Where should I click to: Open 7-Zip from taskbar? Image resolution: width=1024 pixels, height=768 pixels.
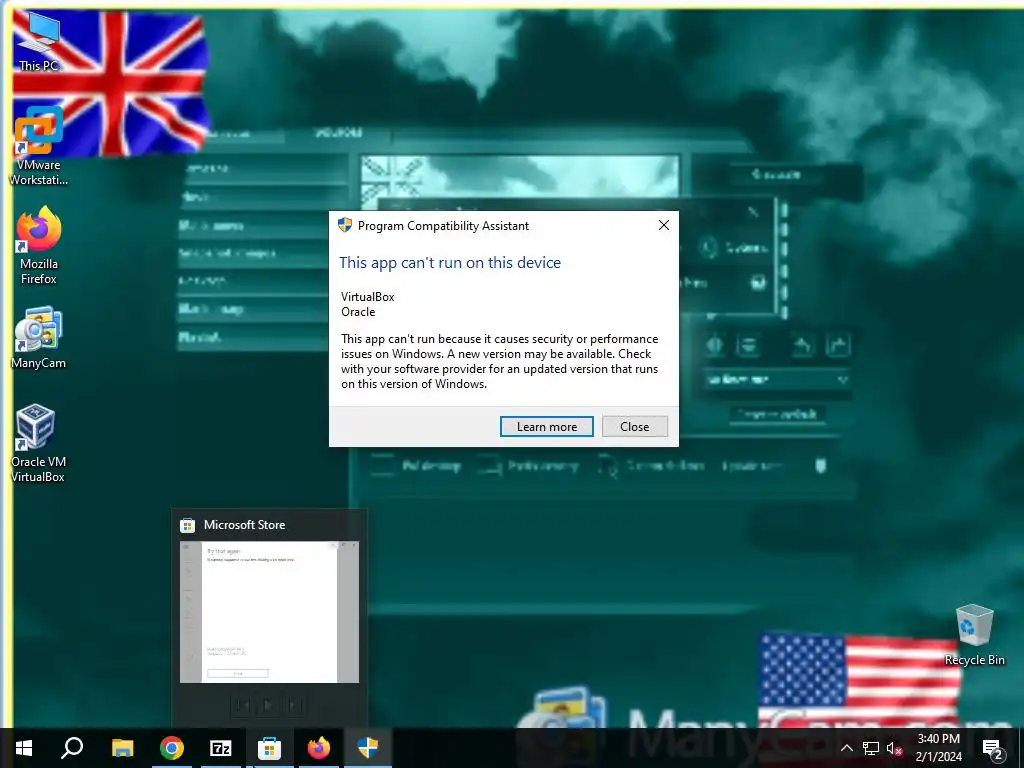pyautogui.click(x=221, y=748)
